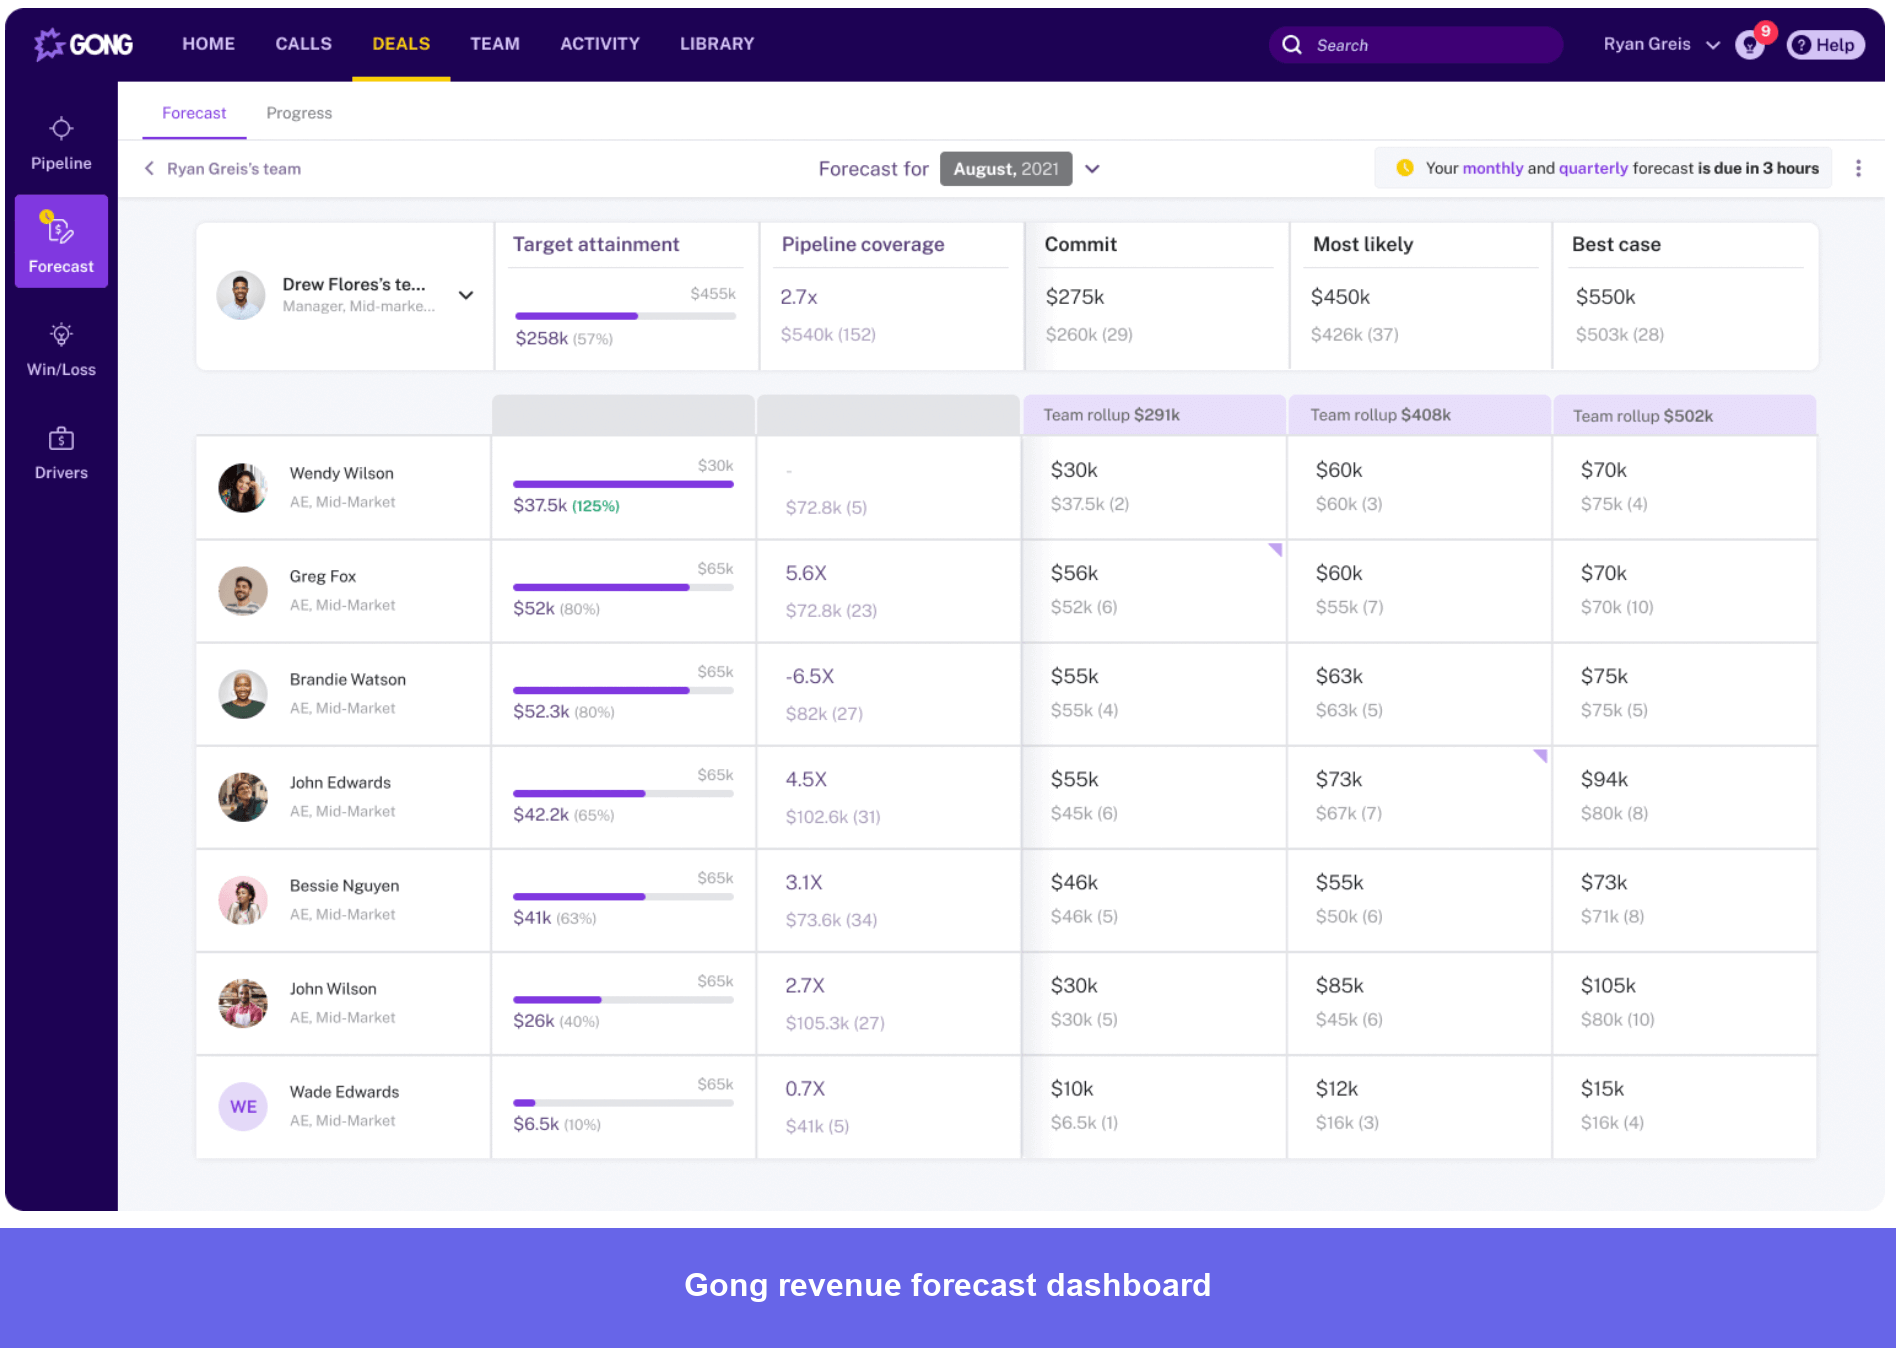Switch to the Progress tab
Screen dimensions: 1896x1348
coord(298,113)
